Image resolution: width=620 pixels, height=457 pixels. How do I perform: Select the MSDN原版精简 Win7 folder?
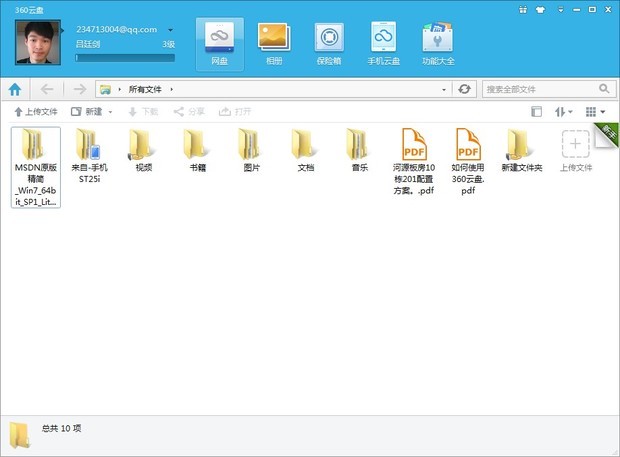pos(36,167)
